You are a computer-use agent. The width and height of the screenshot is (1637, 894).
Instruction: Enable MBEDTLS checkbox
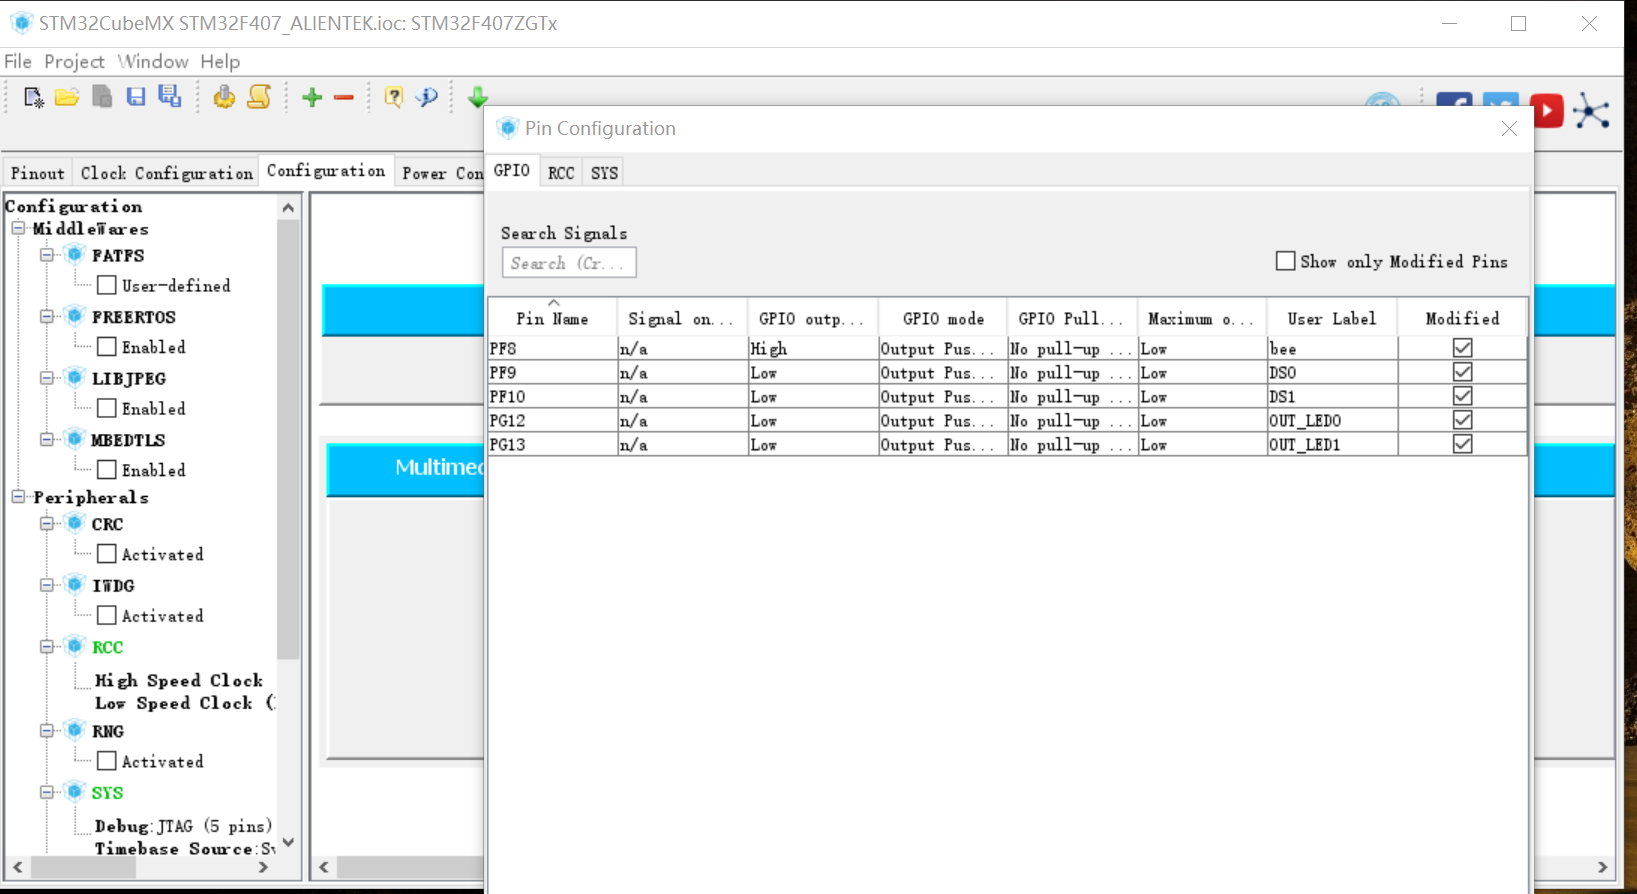pos(107,469)
